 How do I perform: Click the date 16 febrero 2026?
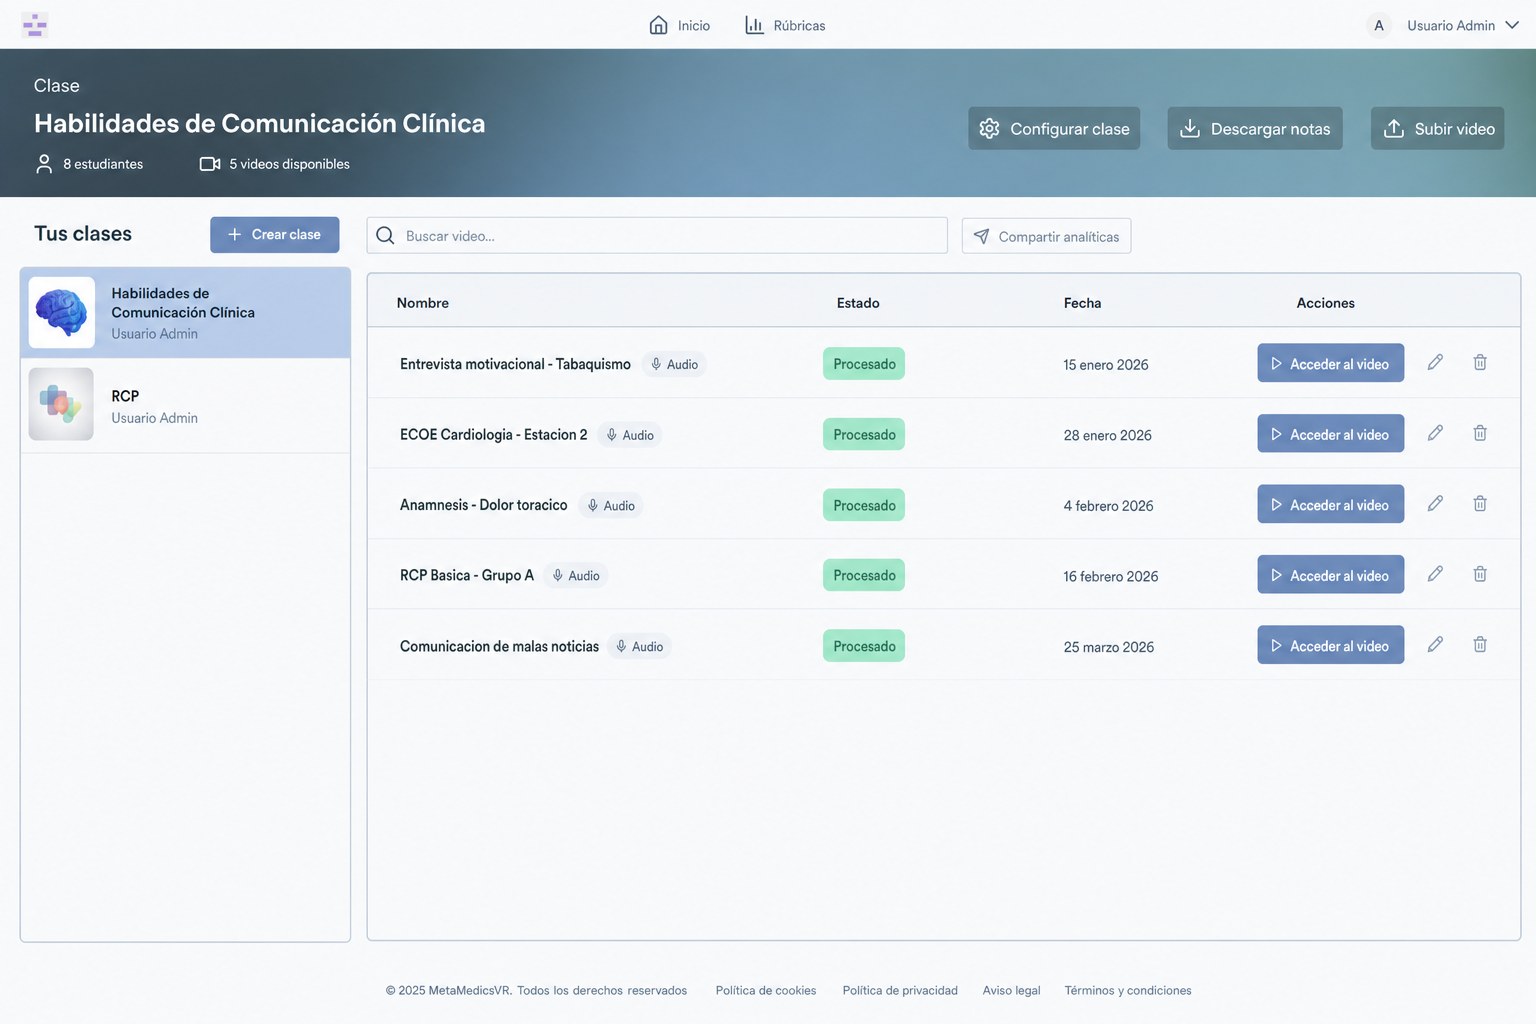1111,576
